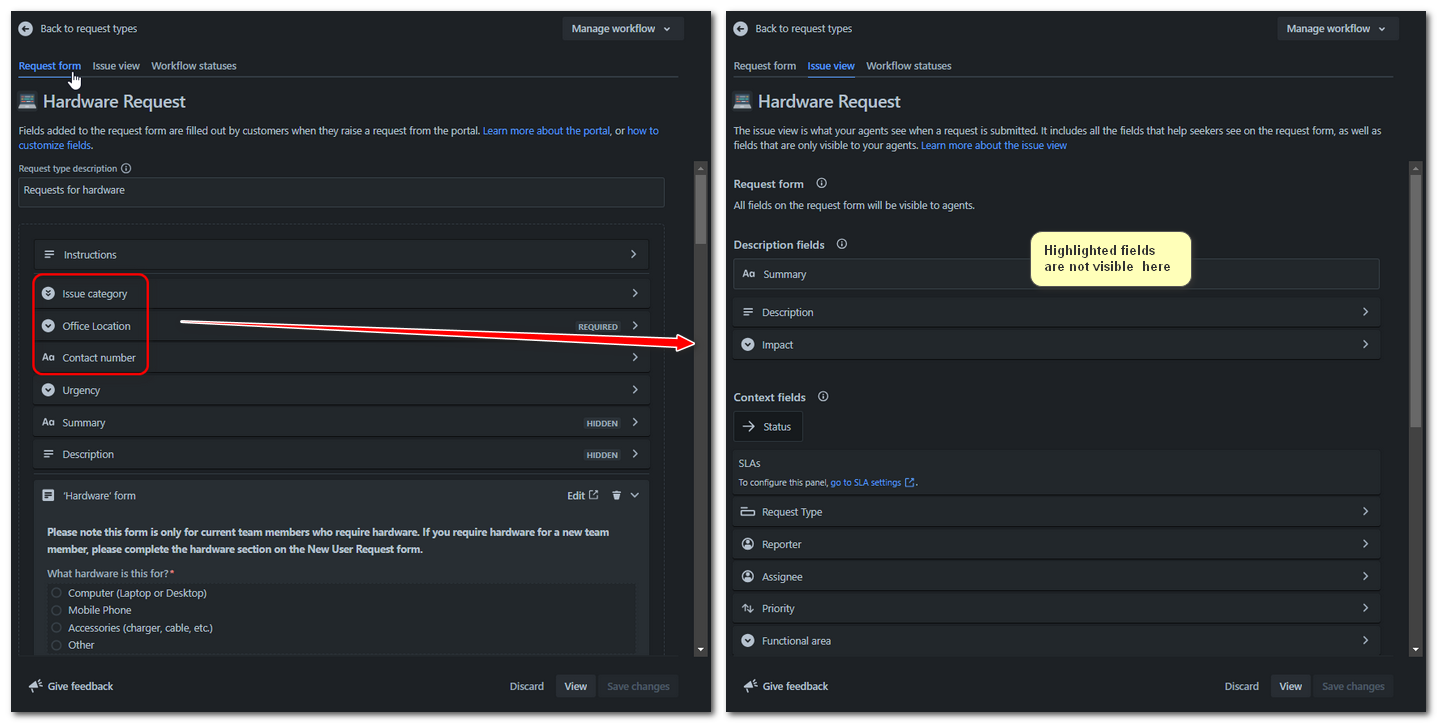
Task: Click the trash icon on the 'Hardware' form
Action: 616,495
